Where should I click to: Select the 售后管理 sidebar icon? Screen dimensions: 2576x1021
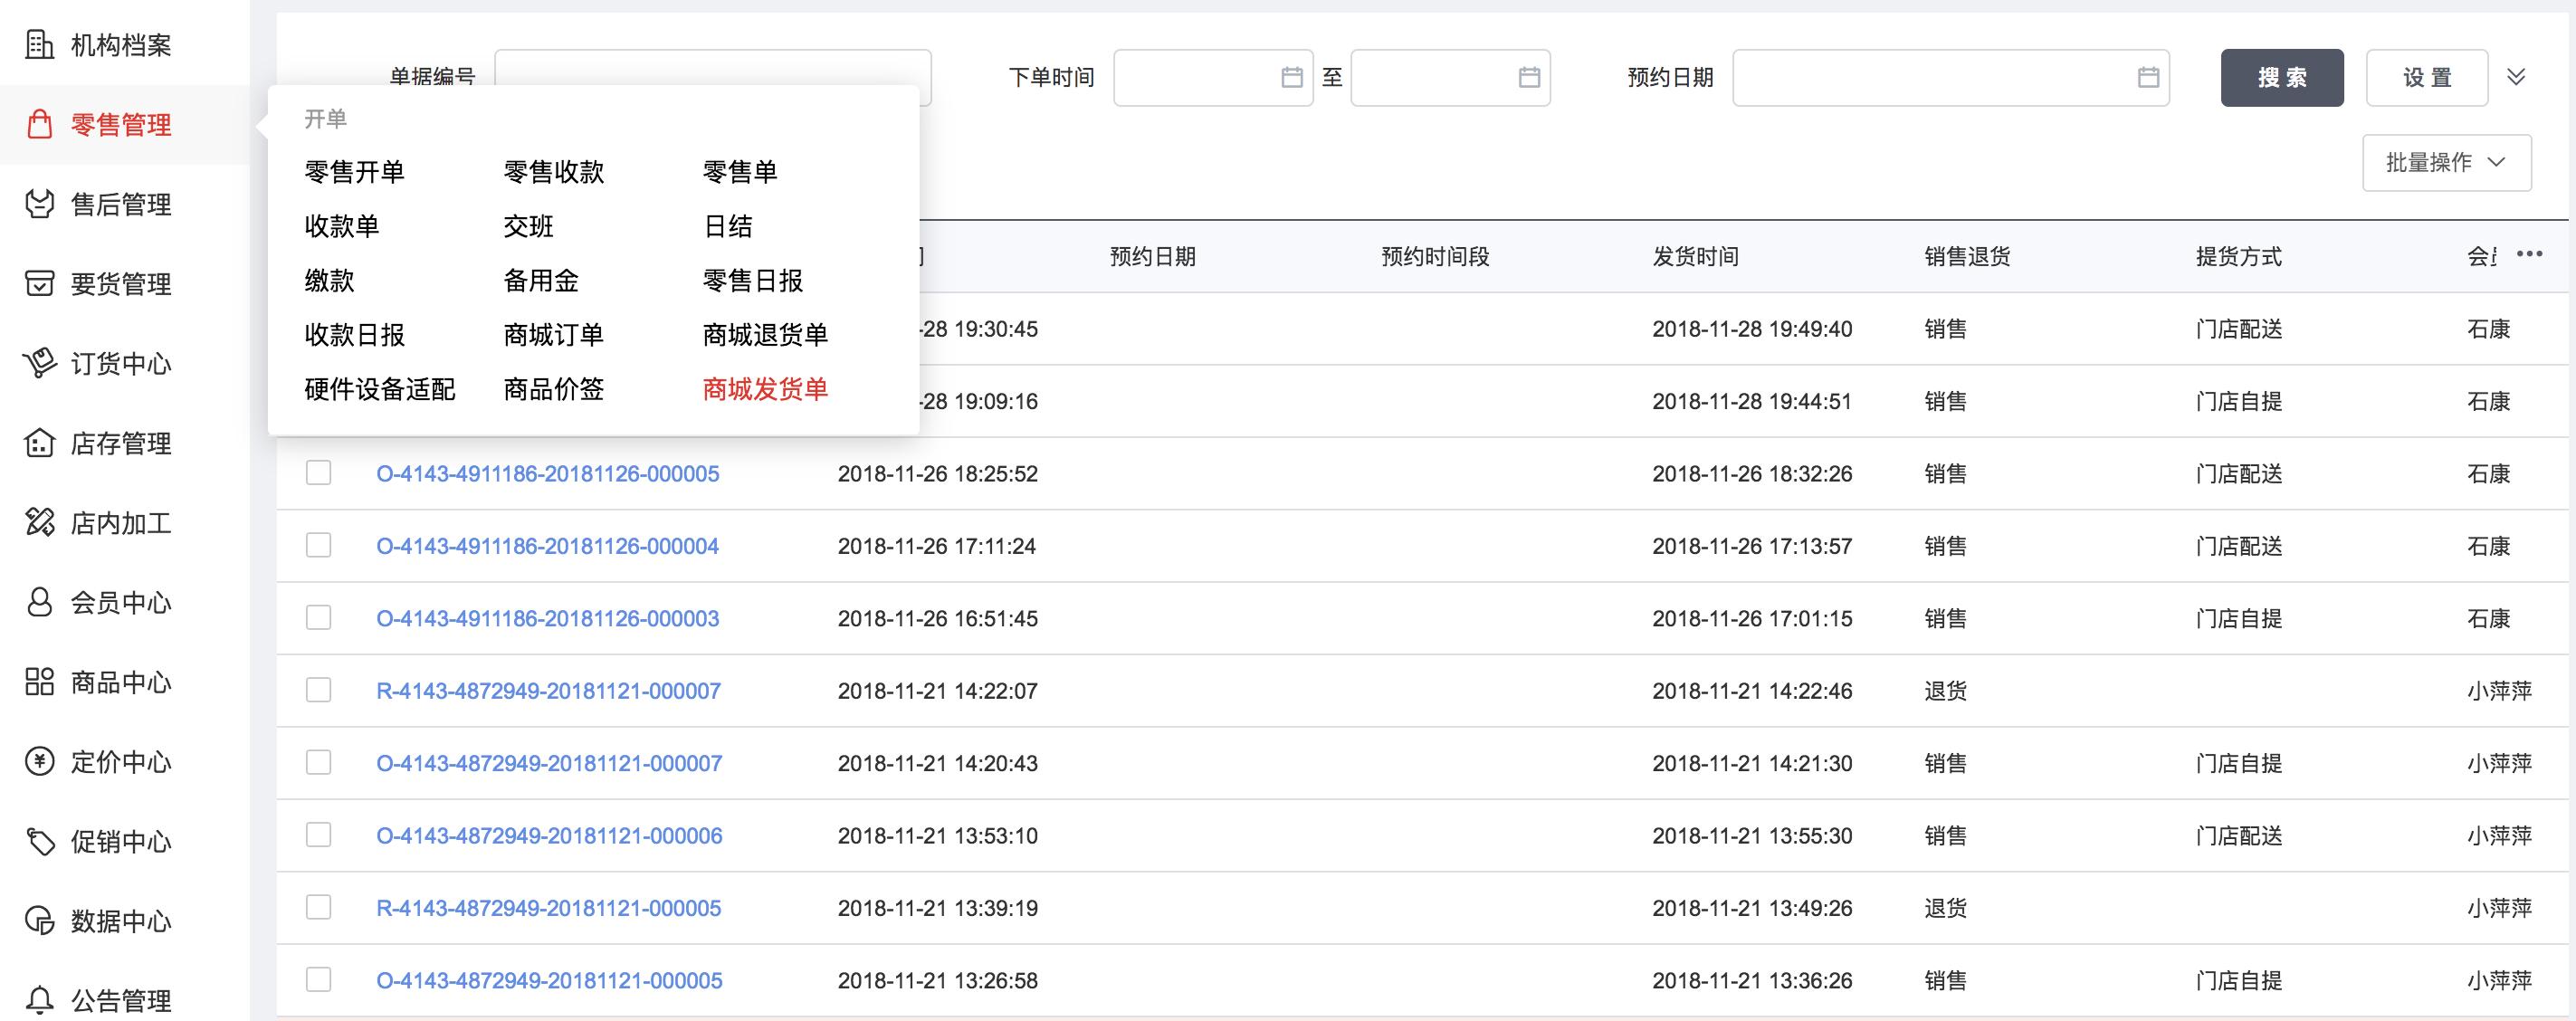[x=38, y=205]
